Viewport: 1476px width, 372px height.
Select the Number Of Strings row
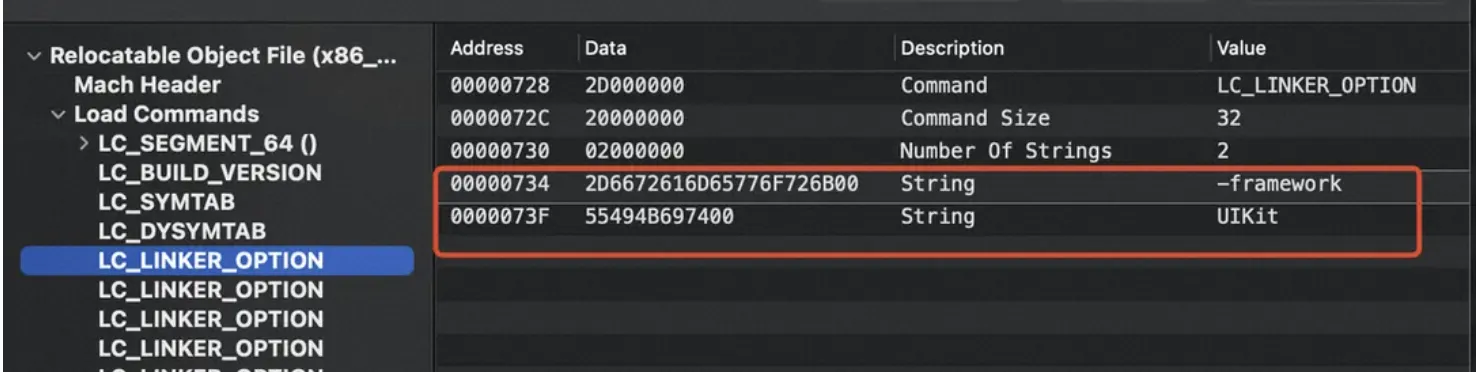tap(956, 152)
